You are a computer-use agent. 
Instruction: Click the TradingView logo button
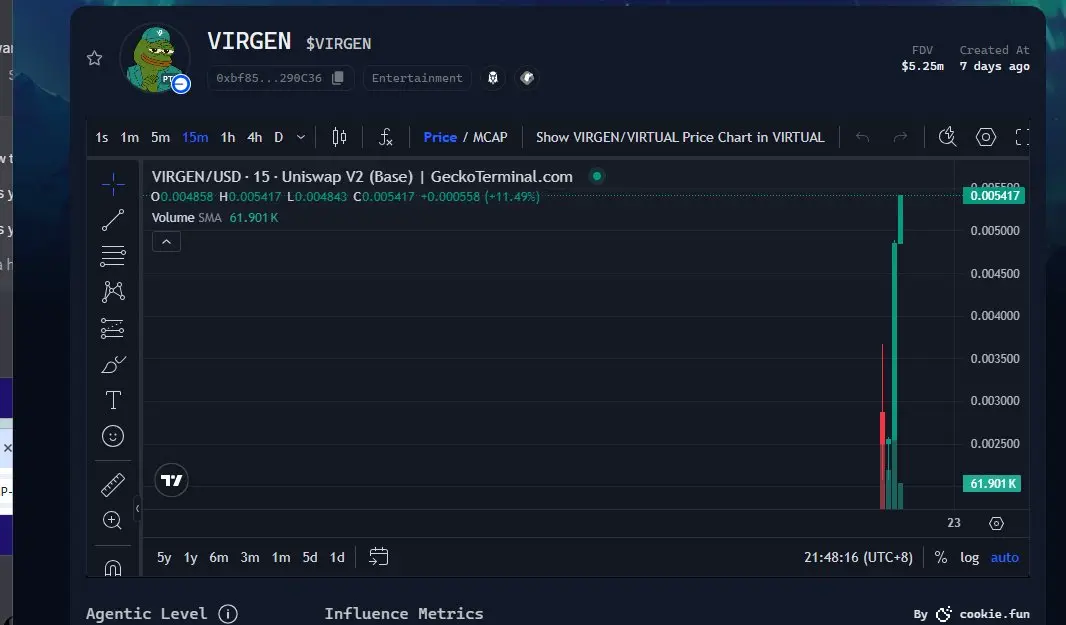171,480
